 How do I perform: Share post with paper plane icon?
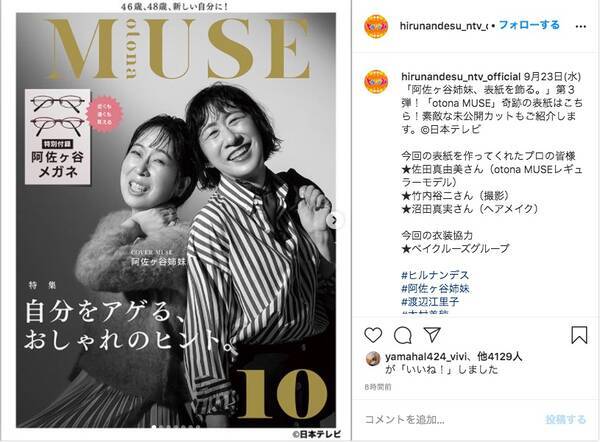tap(432, 335)
